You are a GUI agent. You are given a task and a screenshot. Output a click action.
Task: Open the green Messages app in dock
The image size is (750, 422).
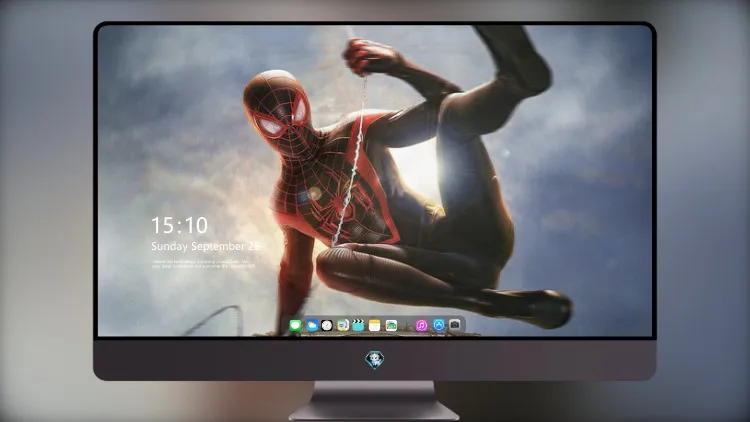coord(296,325)
